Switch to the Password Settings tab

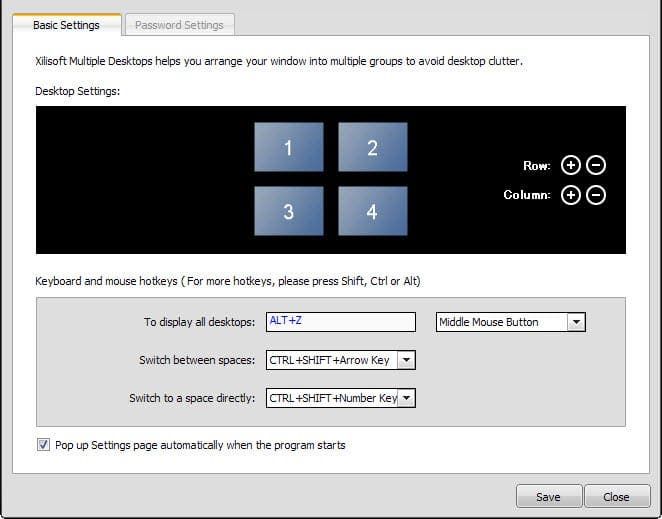[179, 25]
